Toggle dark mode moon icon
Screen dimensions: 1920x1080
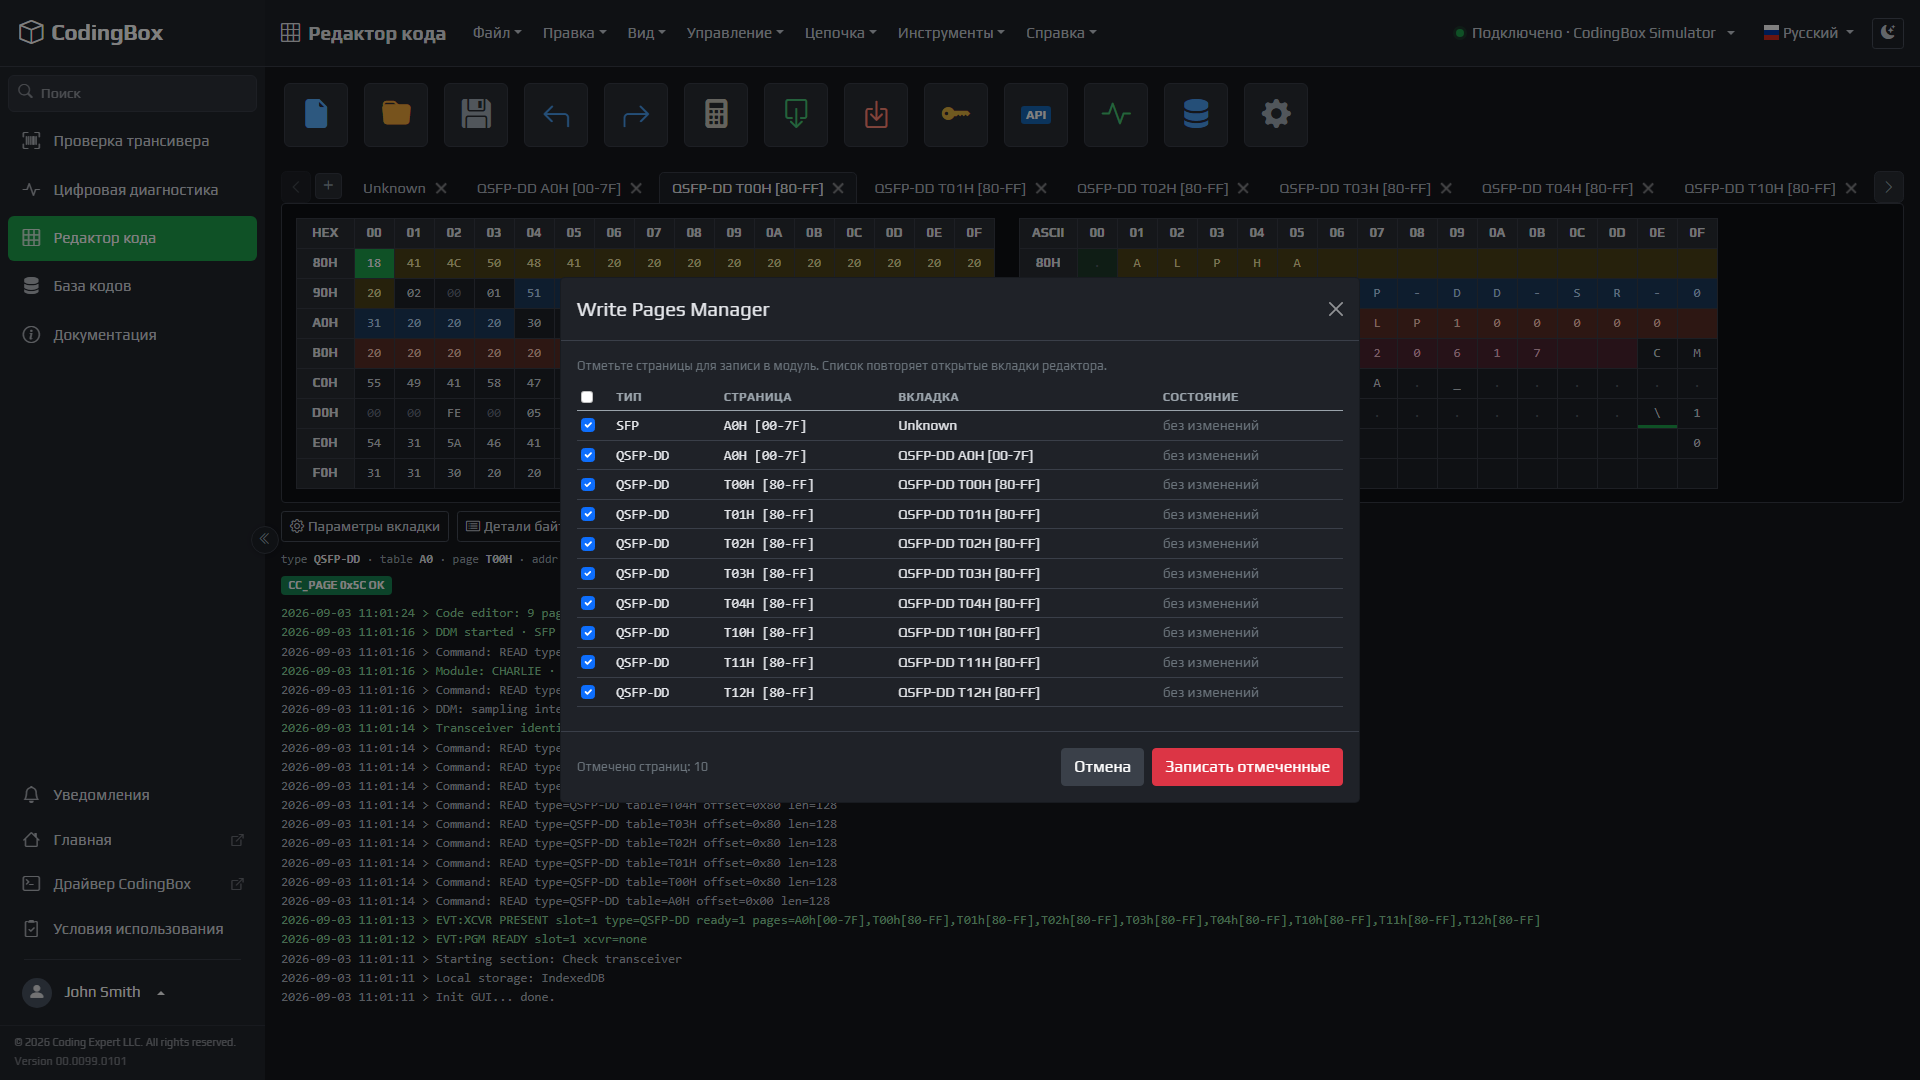(1888, 32)
